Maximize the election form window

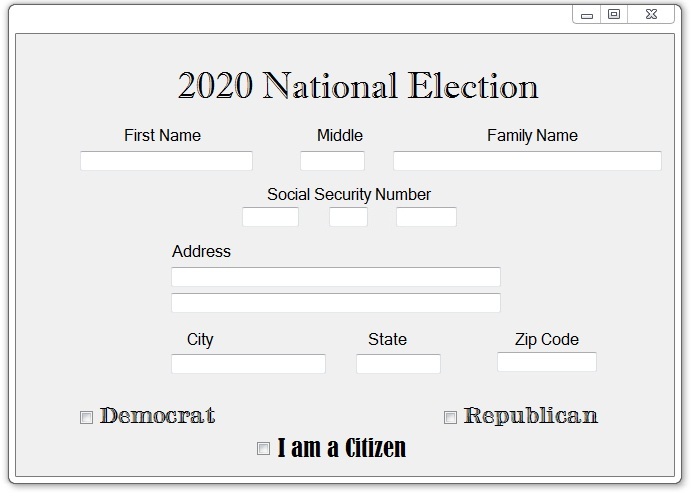pos(614,15)
